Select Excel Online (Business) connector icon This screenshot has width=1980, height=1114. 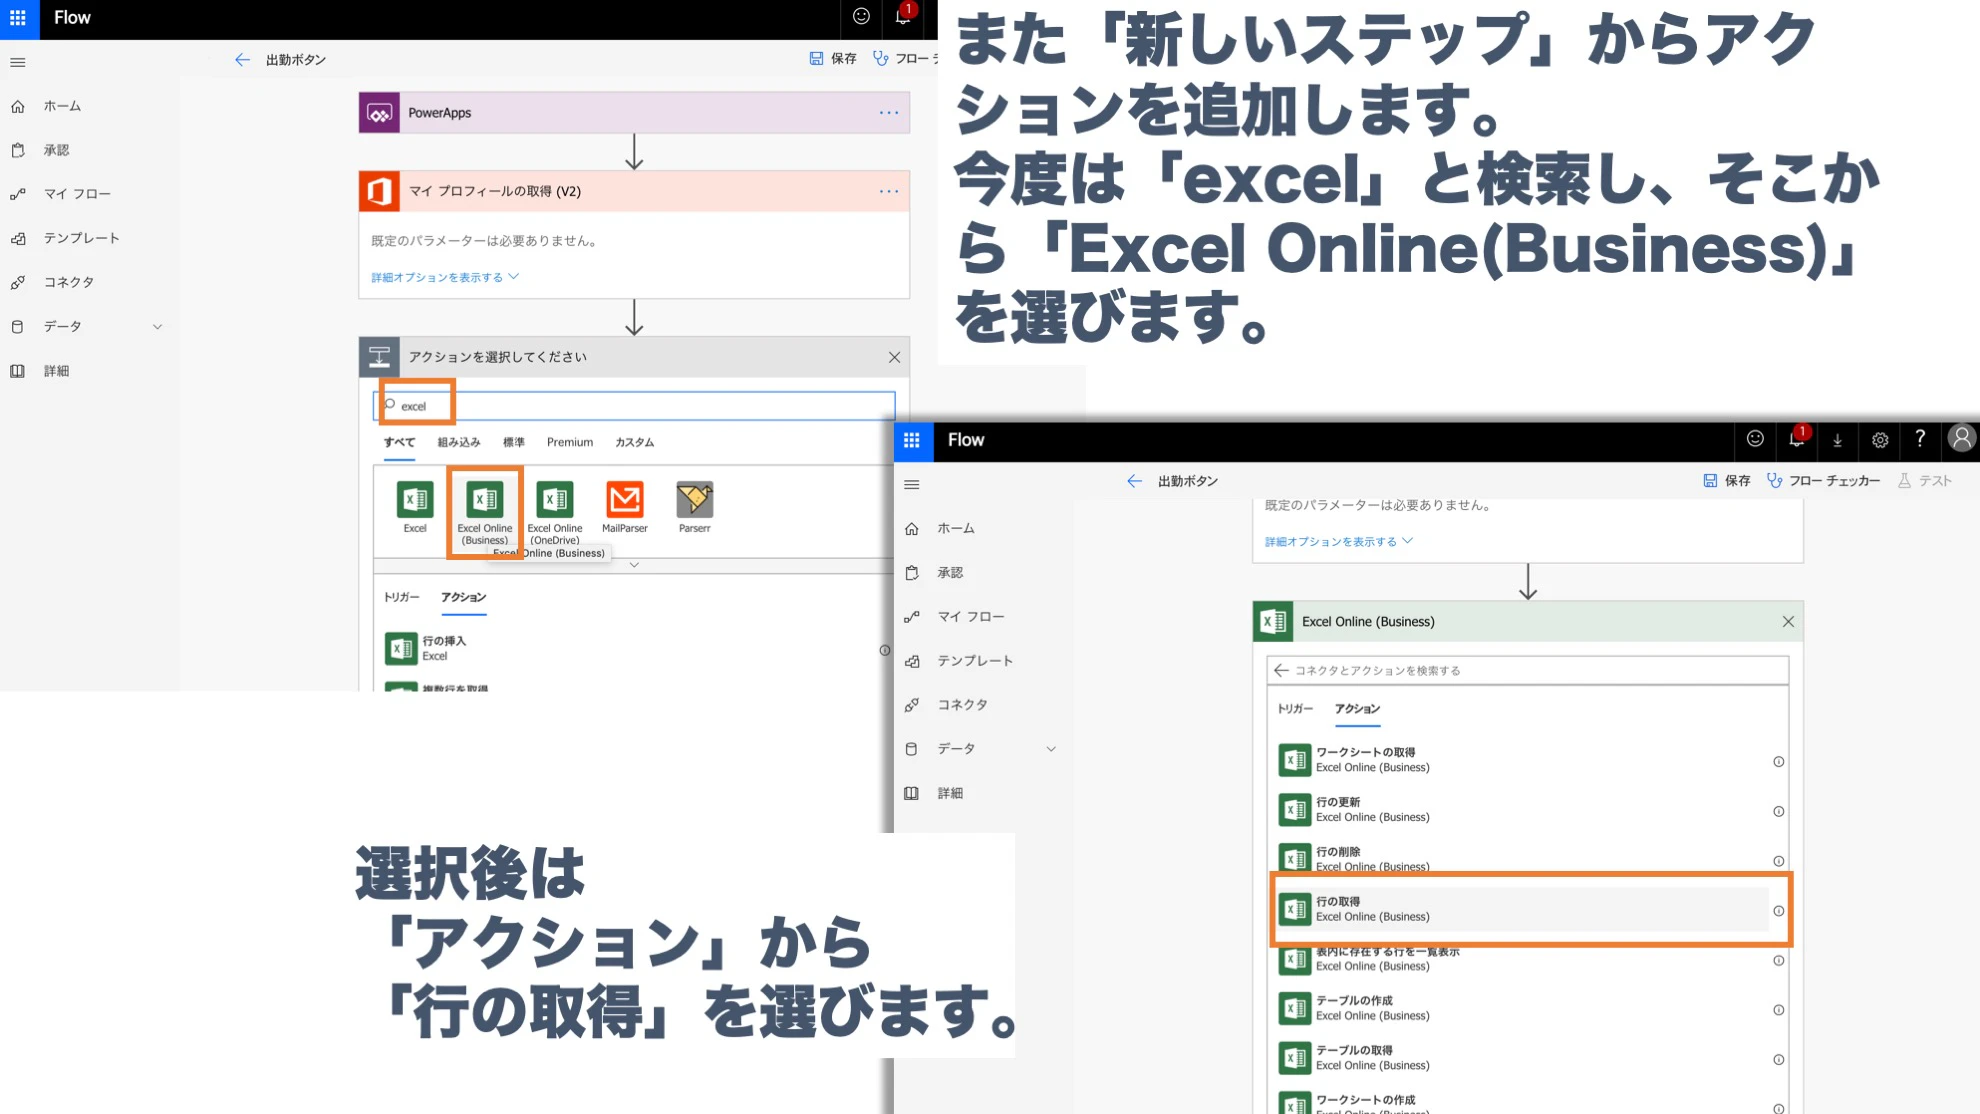[x=485, y=499]
